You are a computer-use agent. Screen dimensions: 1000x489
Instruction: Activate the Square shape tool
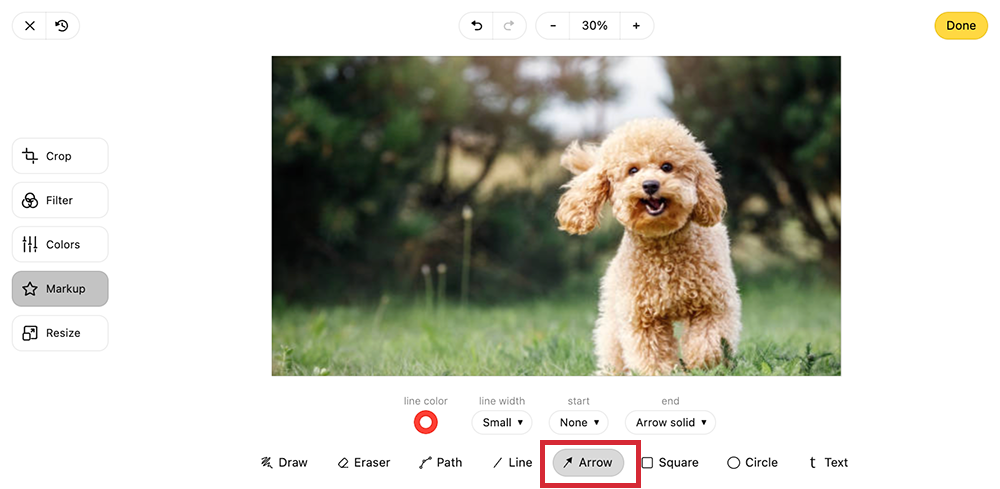point(670,462)
